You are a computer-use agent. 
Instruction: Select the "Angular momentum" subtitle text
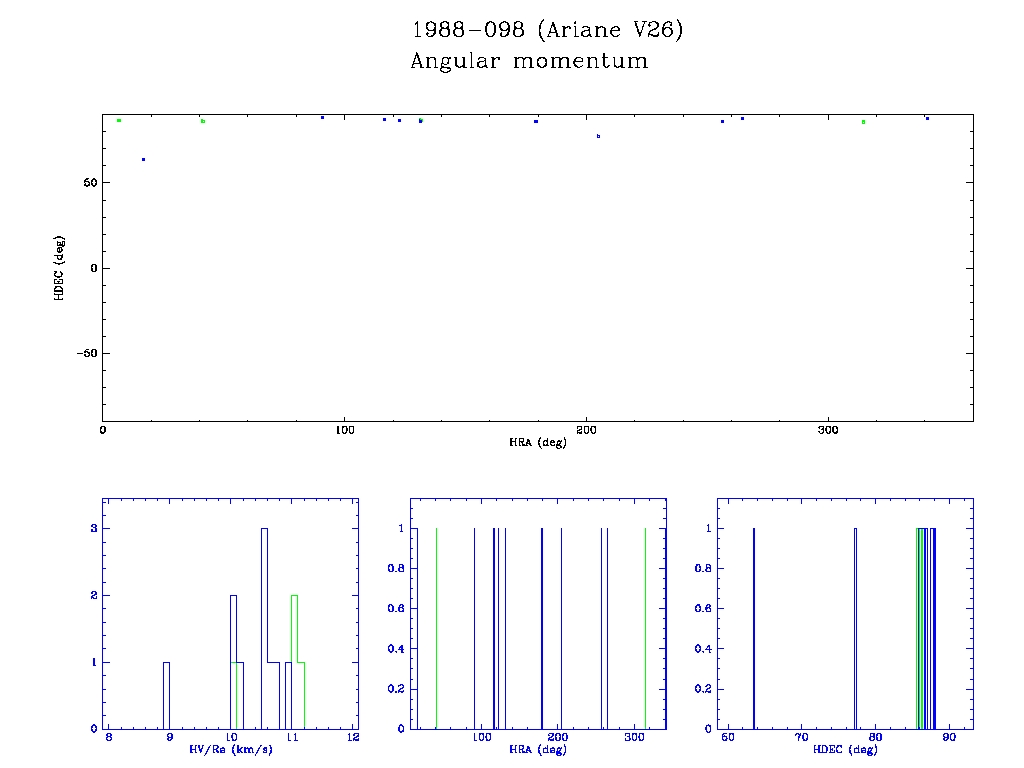pyautogui.click(x=529, y=61)
